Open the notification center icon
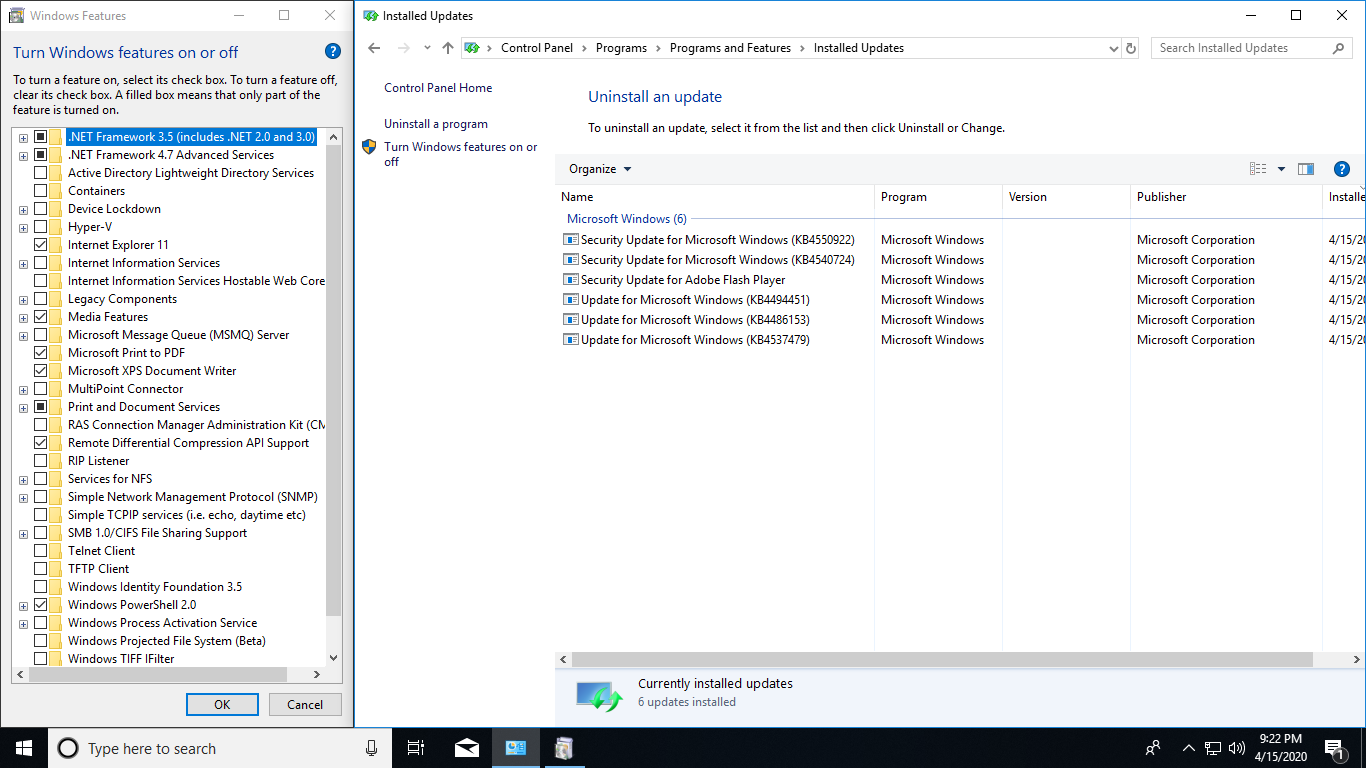This screenshot has width=1366, height=768. [x=1334, y=748]
